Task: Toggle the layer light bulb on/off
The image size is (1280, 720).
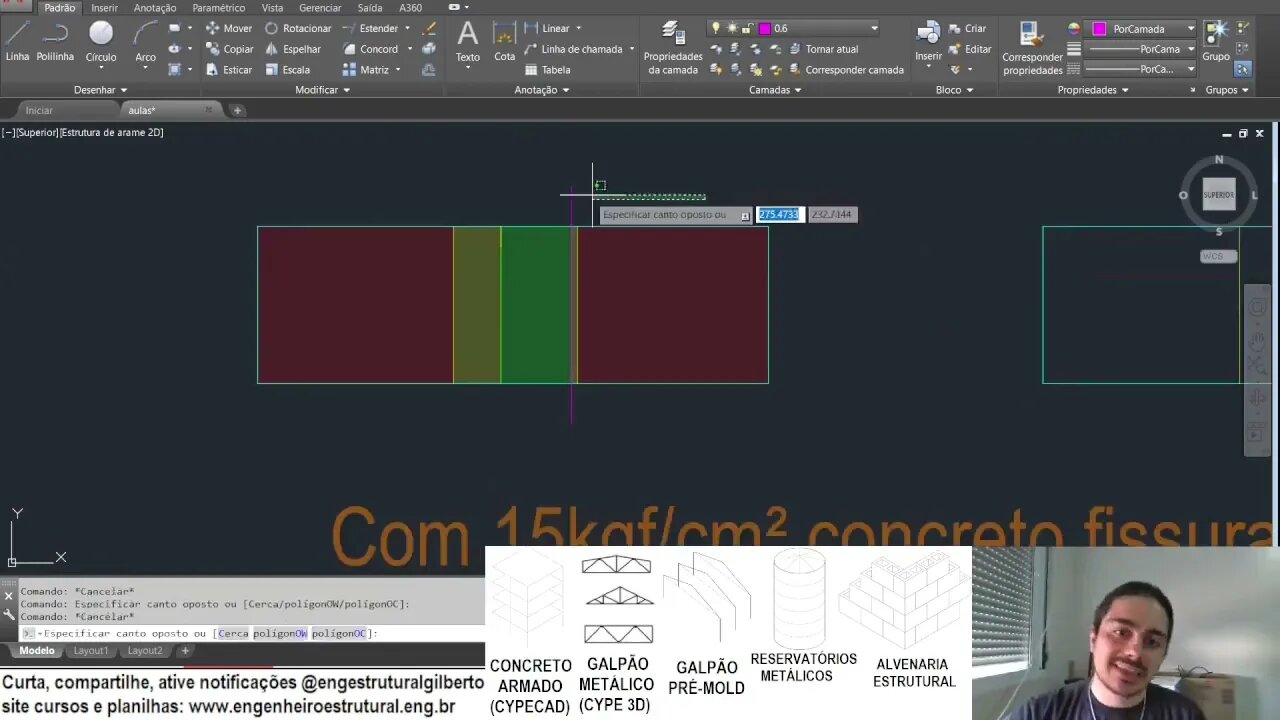Action: click(x=716, y=29)
